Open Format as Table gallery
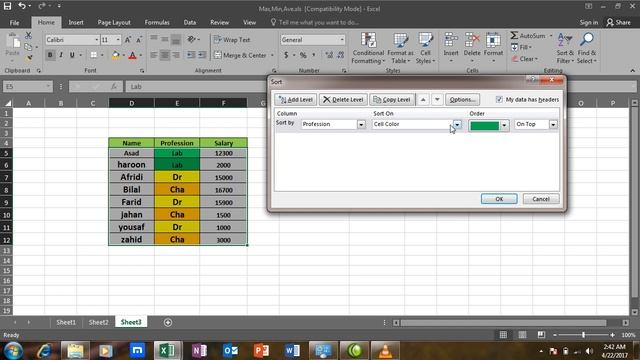Screen dimensions: 640x360 click(400, 48)
